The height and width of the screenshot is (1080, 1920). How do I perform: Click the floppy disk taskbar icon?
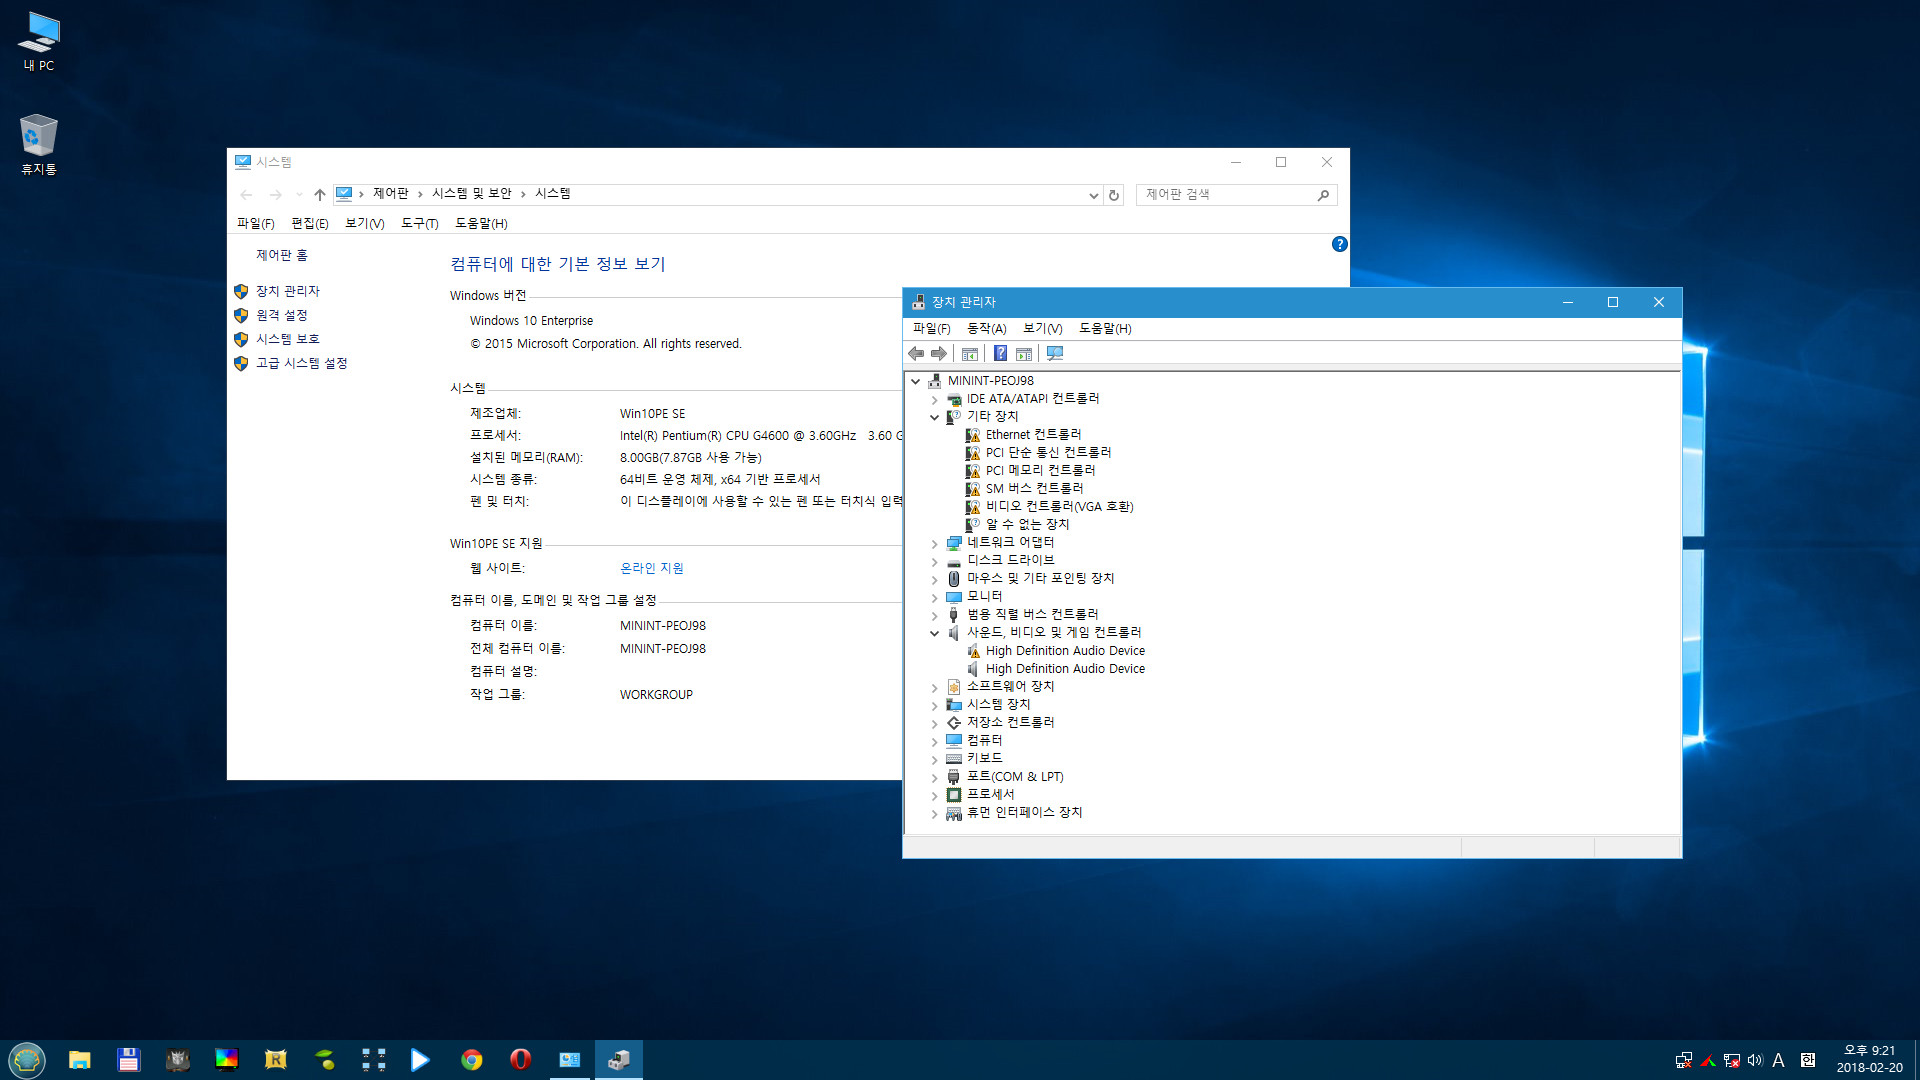pos(128,1060)
